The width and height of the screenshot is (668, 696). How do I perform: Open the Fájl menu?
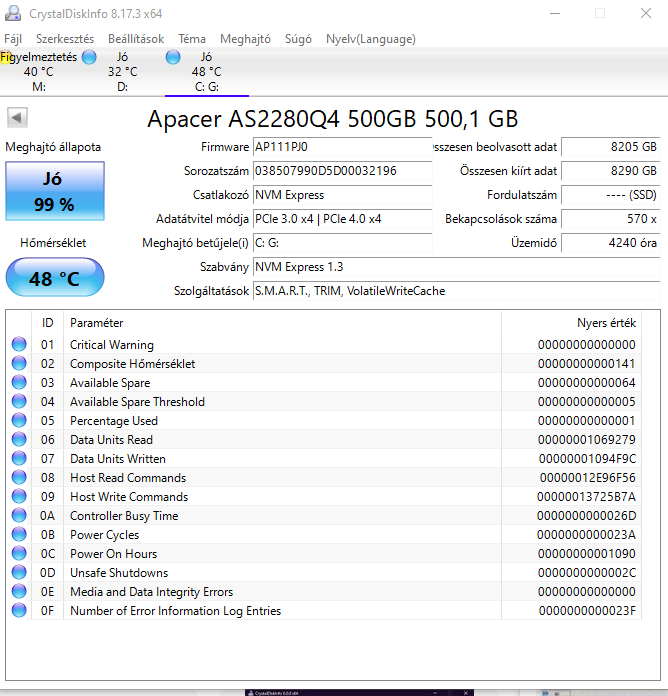click(x=13, y=39)
